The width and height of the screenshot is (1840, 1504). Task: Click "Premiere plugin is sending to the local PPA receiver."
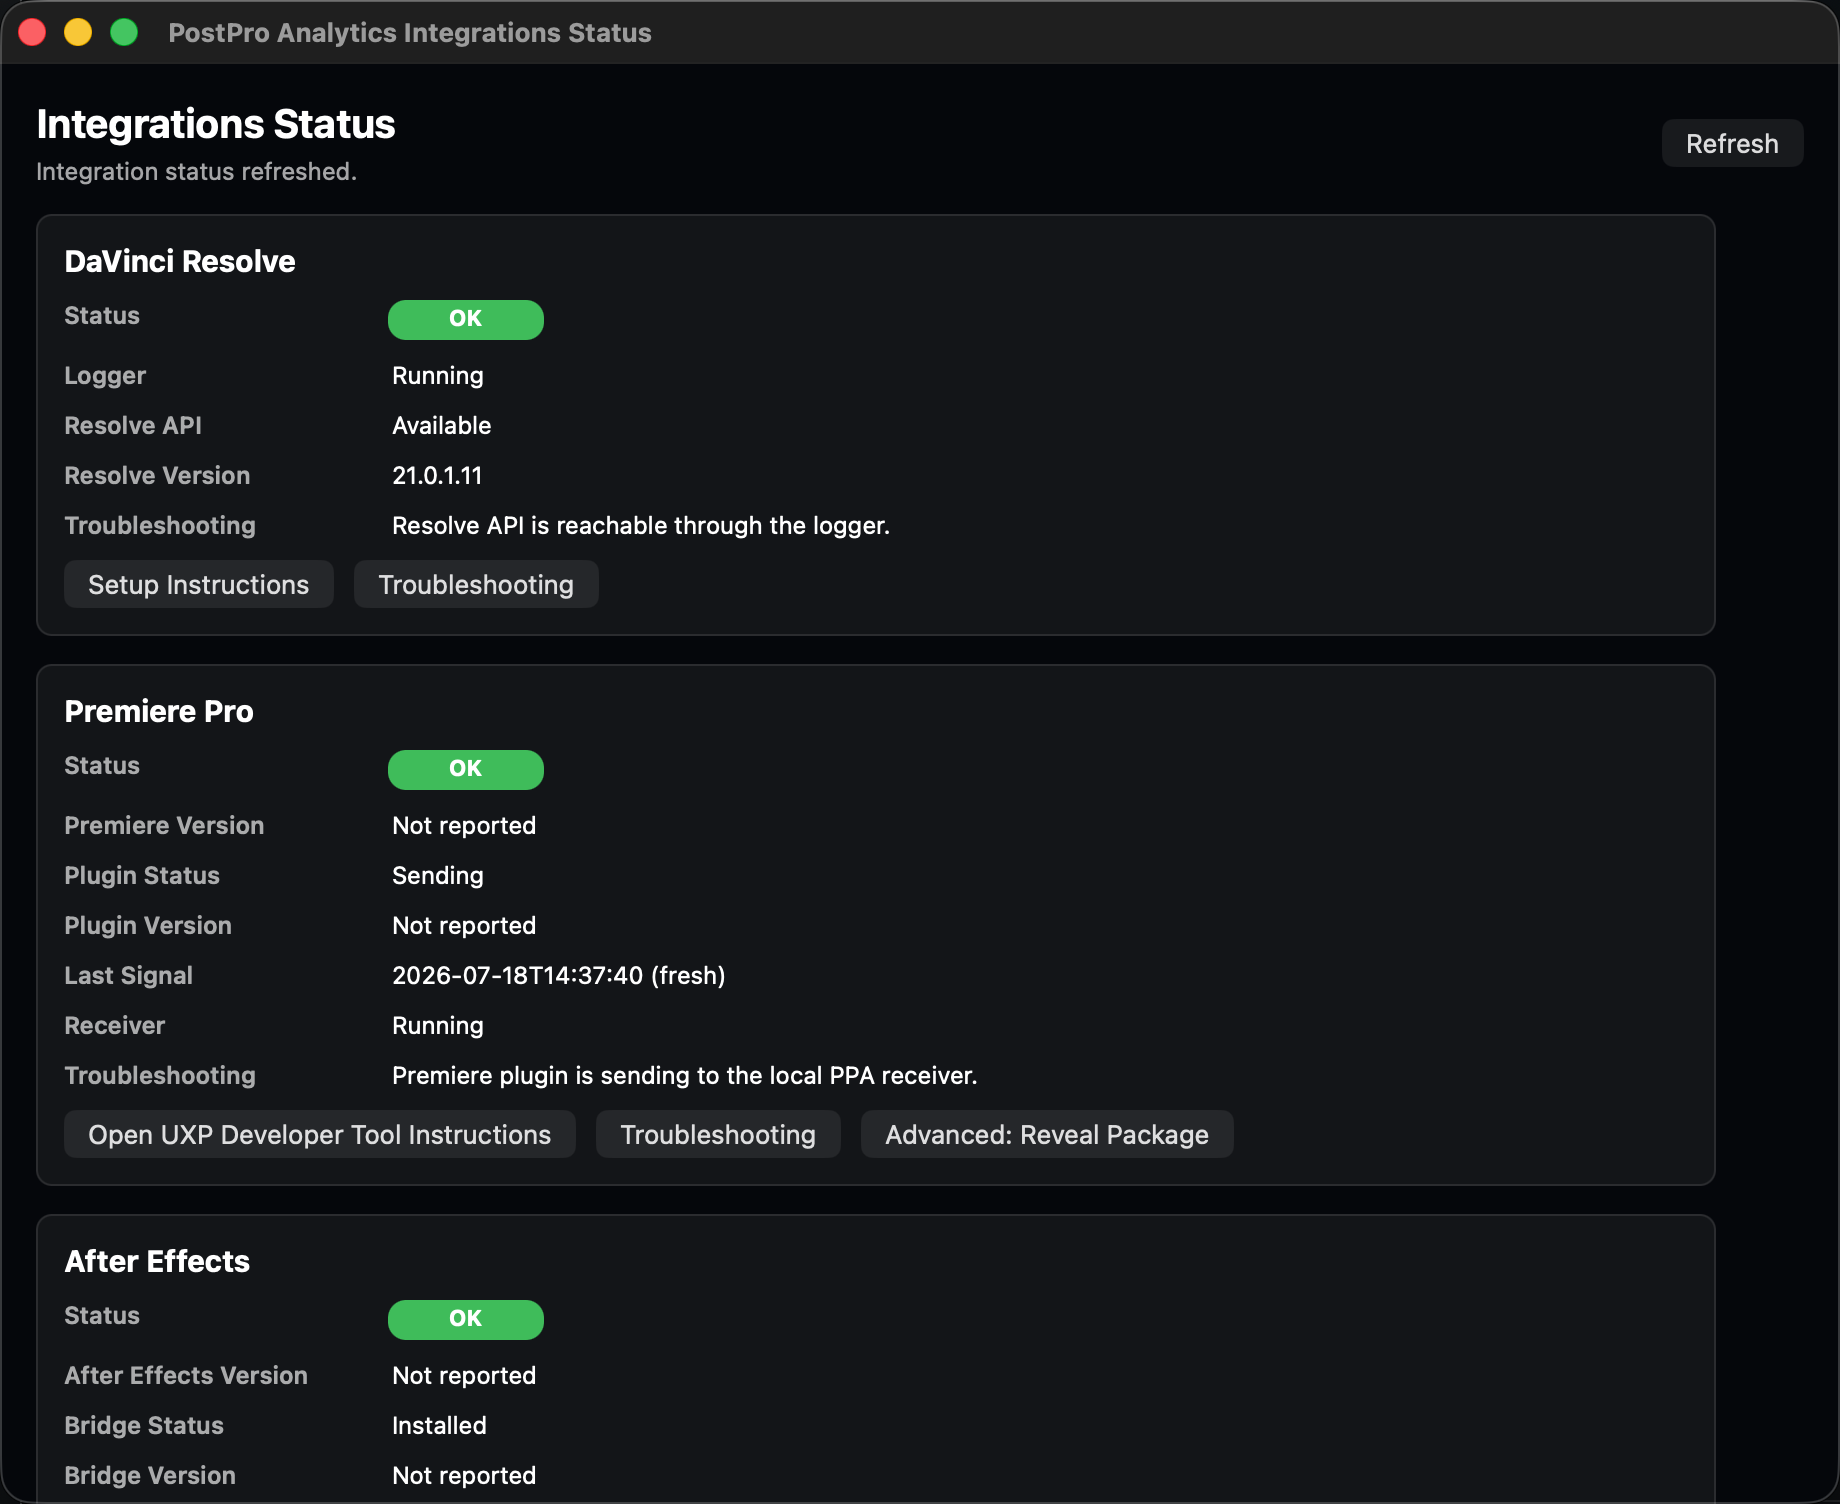click(685, 1076)
